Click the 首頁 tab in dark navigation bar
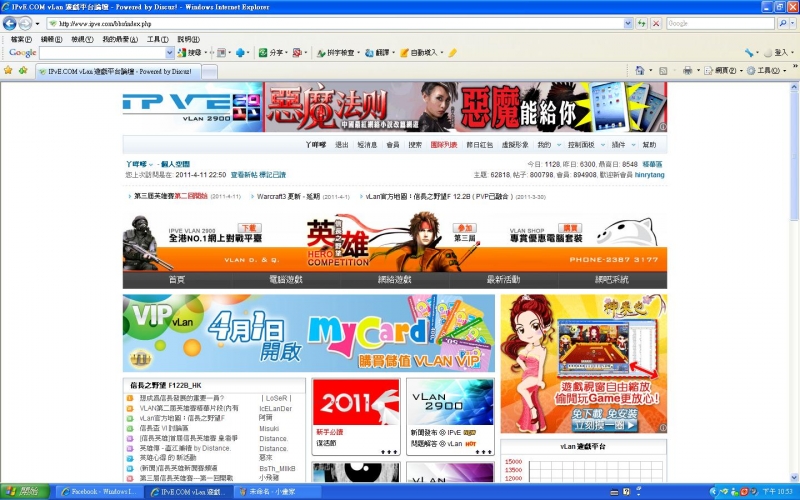This screenshot has width=800, height=500. pyautogui.click(x=177, y=280)
